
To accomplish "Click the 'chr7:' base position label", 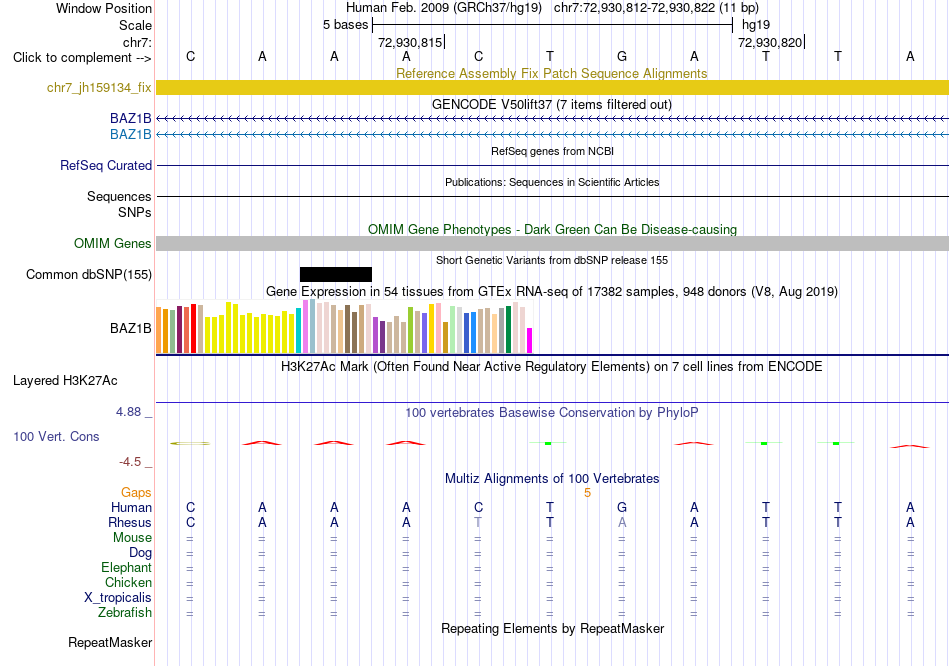I will [137, 42].
